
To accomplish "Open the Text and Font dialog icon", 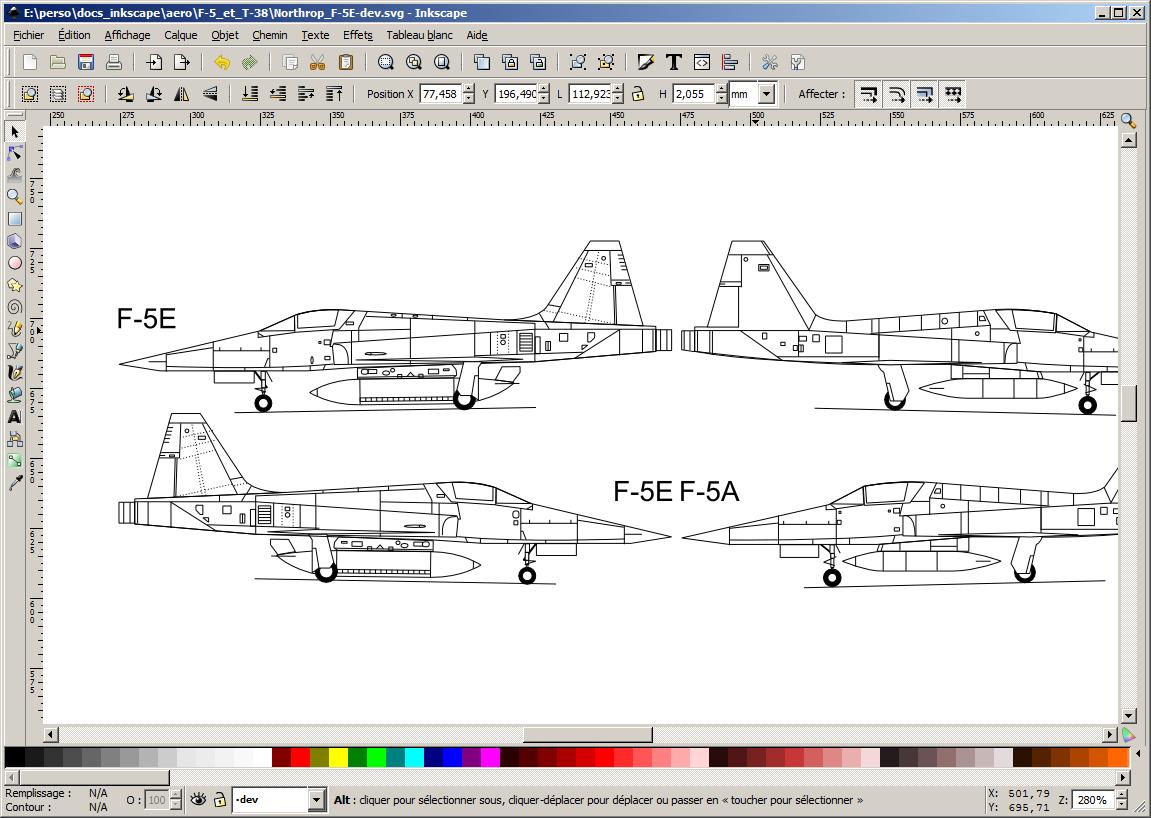I will (x=674, y=62).
